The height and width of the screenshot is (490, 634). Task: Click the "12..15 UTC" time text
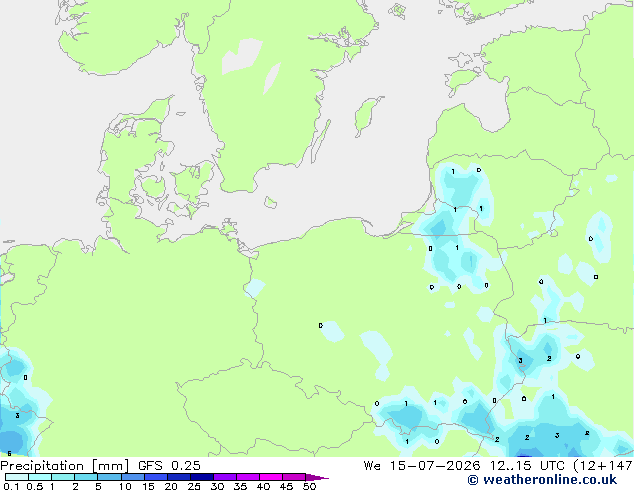(527, 466)
